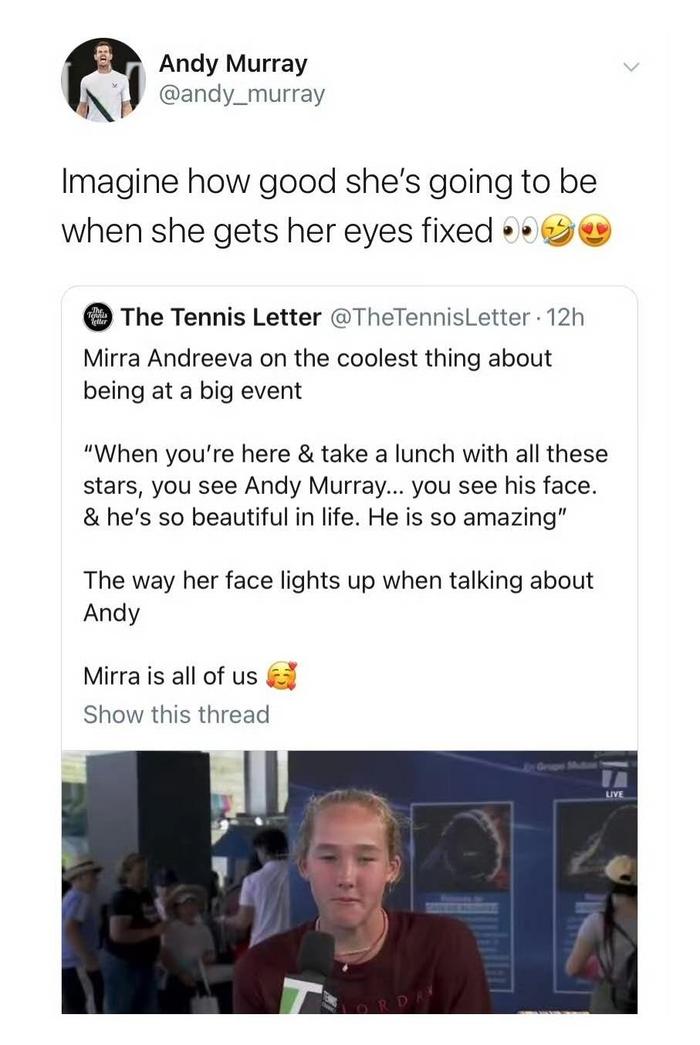This screenshot has height=1045, width=700.
Task: Click the "Mirra Andreeva on the coolest thing" line
Action: point(317,358)
